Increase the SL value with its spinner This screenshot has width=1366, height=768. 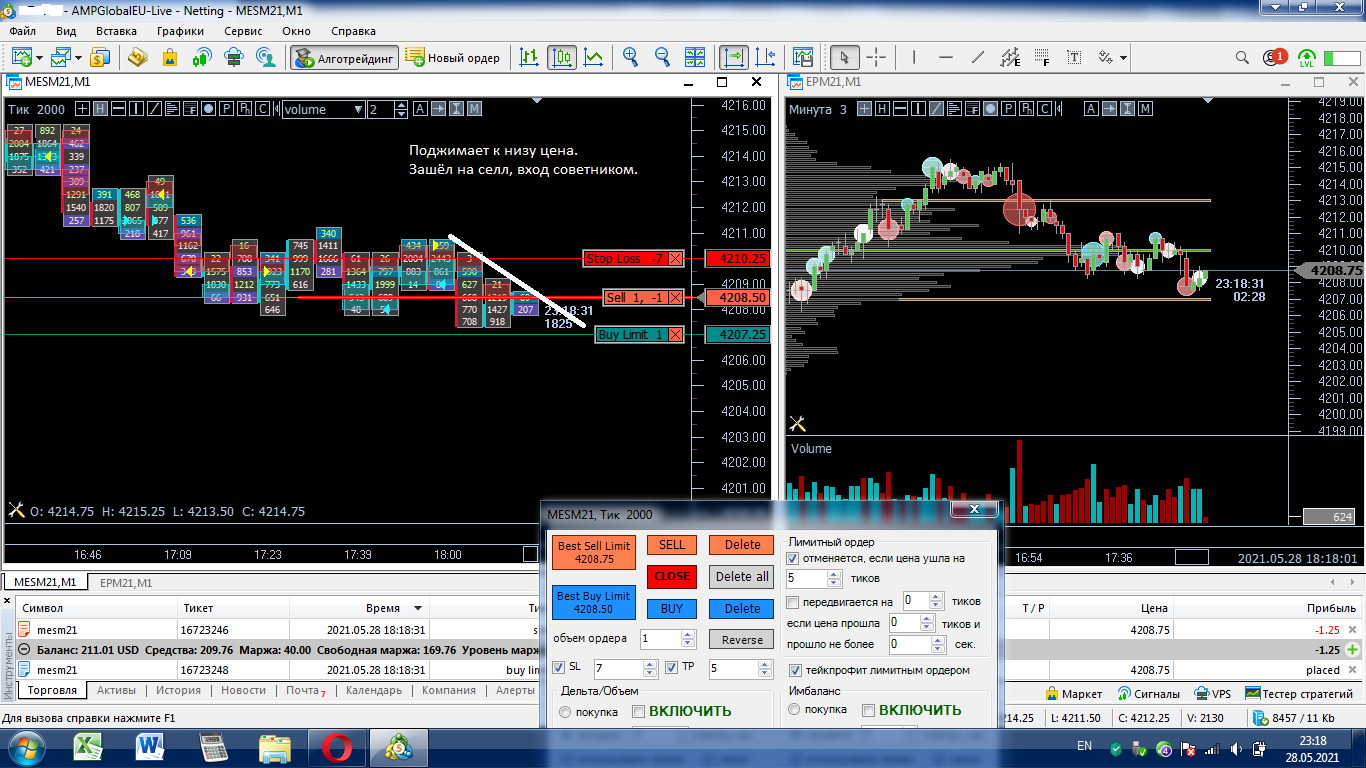tap(649, 663)
